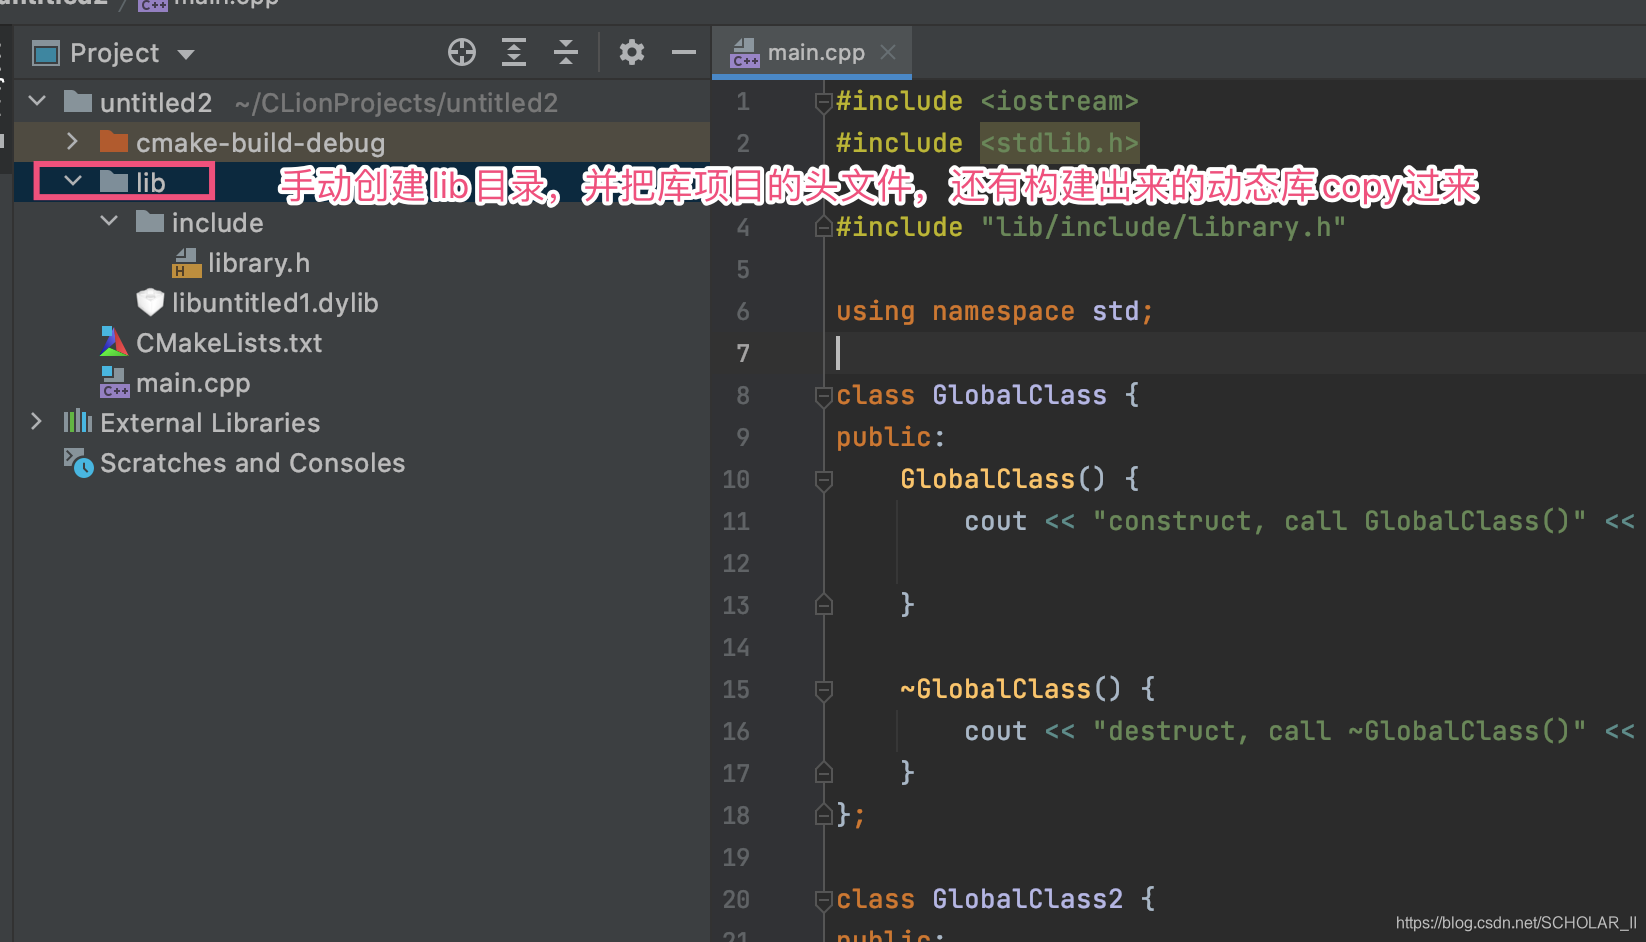Expand the cmake-build-debug folder

click(72, 142)
